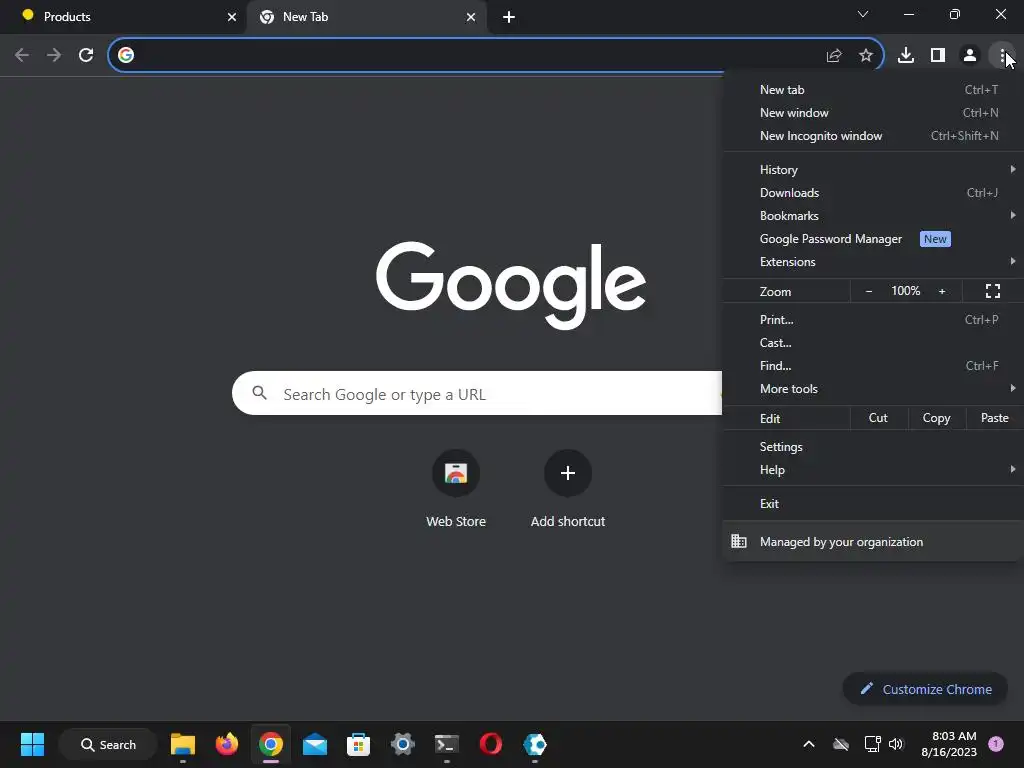Viewport: 1024px width, 768px height.
Task: Open the Web Store shortcut
Action: (456, 488)
